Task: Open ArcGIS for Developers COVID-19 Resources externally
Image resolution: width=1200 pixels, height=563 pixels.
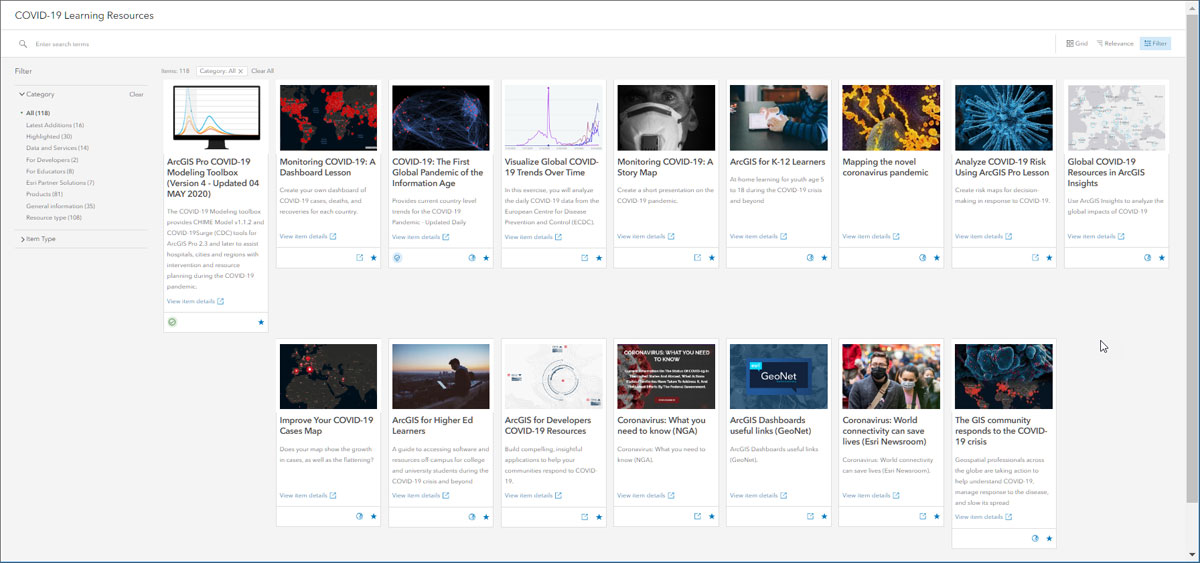Action: point(585,516)
